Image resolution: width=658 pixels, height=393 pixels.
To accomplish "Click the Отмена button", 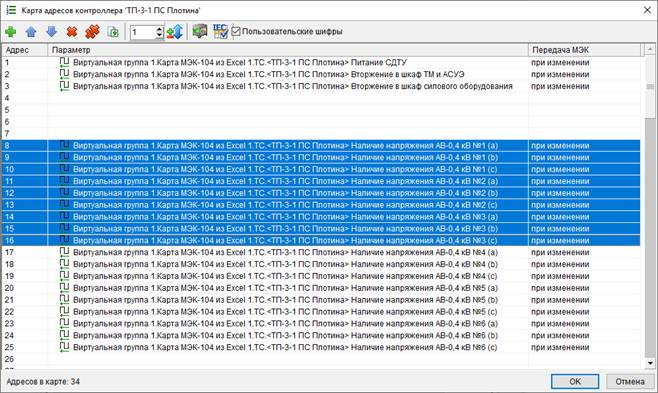I will click(629, 382).
